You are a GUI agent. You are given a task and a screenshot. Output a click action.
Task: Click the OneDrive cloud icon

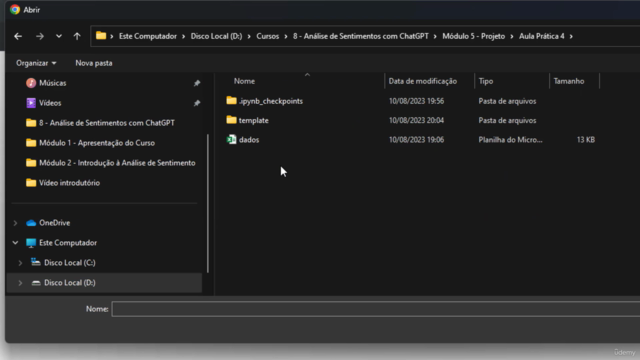pyautogui.click(x=31, y=223)
